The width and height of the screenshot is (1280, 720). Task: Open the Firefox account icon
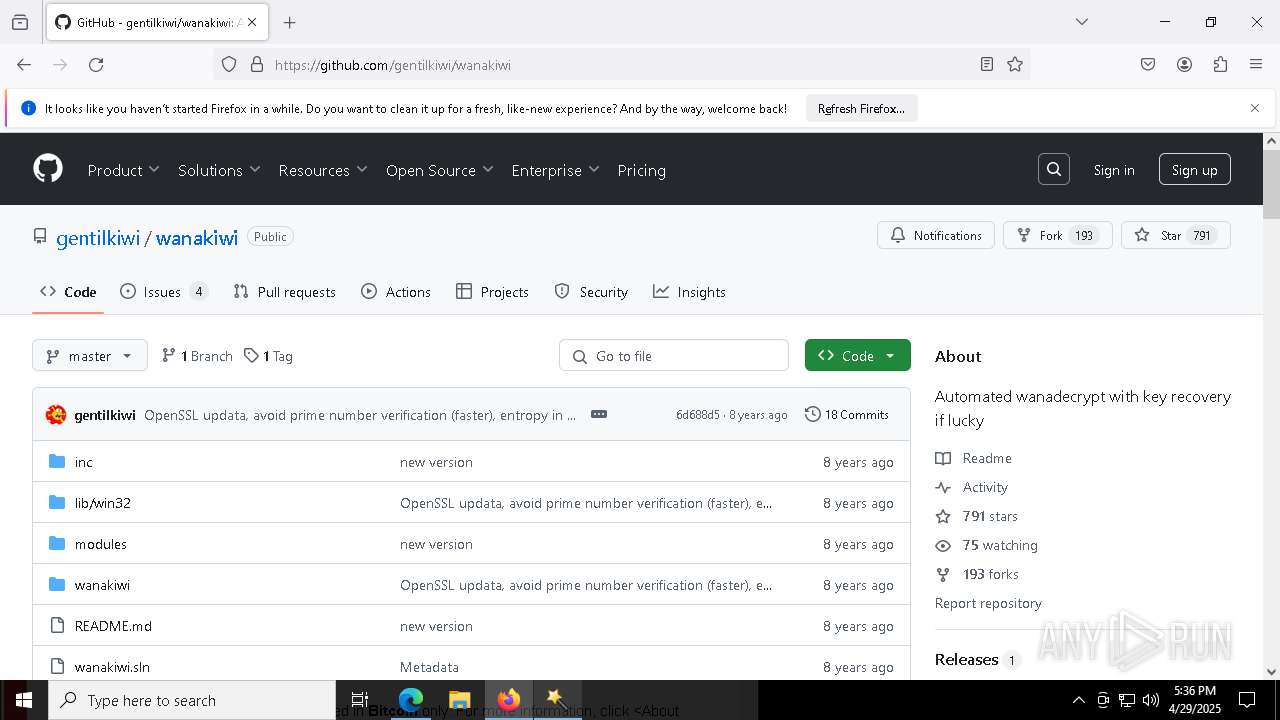[x=1184, y=65]
